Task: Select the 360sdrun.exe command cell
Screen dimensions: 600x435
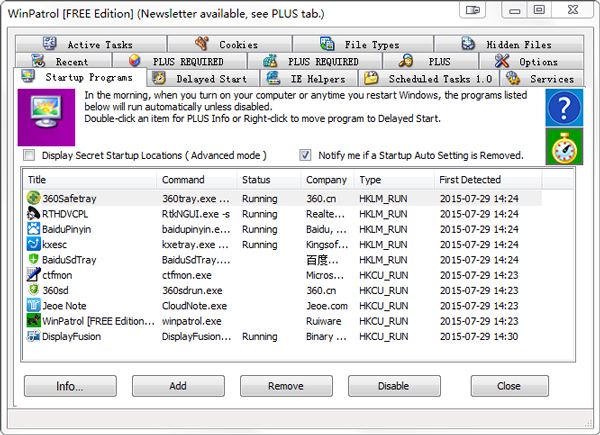Action: [x=192, y=290]
